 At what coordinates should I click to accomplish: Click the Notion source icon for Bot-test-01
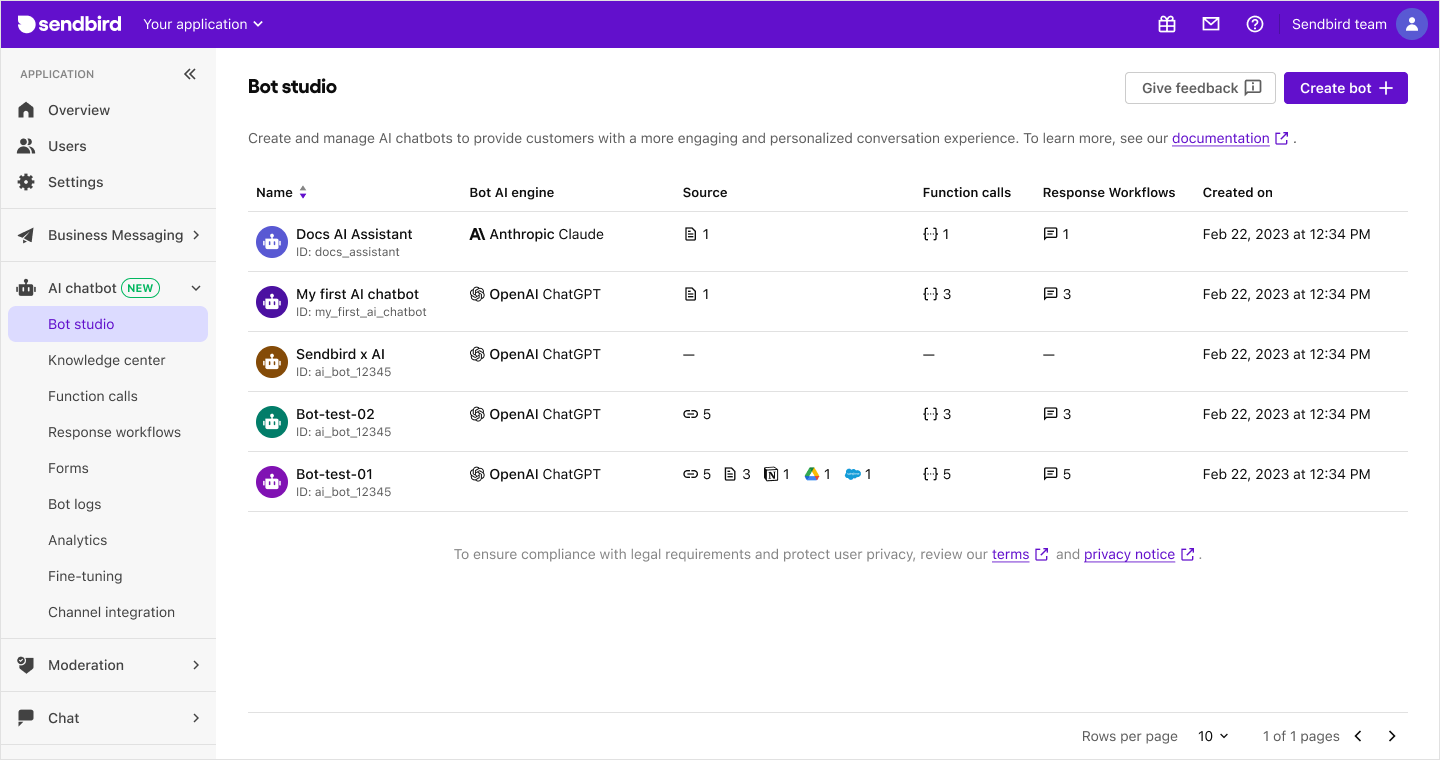pos(771,474)
